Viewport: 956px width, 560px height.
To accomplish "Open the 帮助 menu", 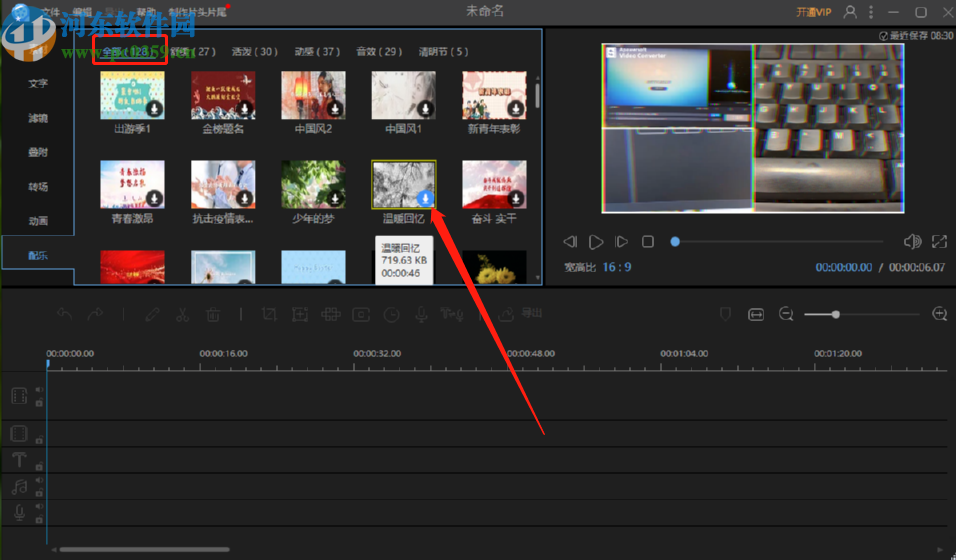I will pyautogui.click(x=146, y=12).
